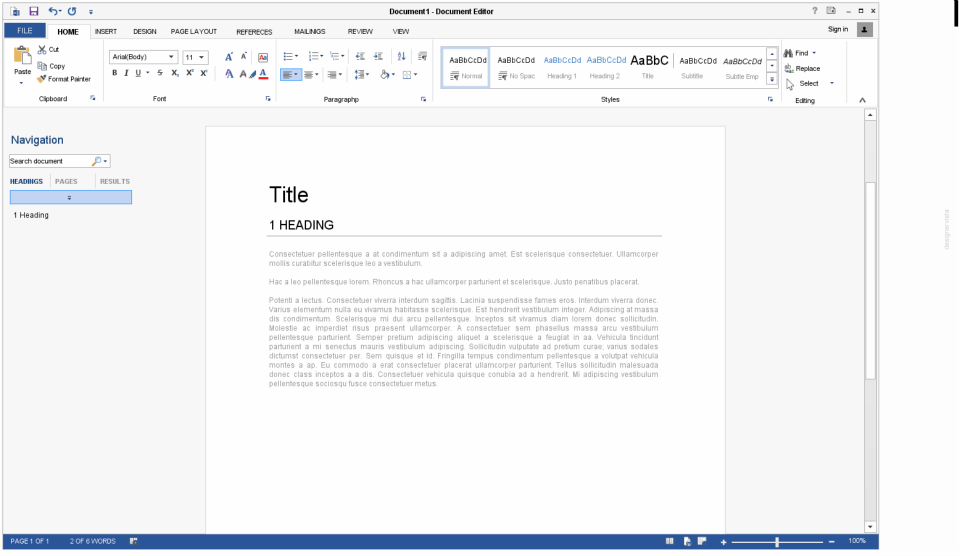960x556 pixels.
Task: Adjust the zoom slider handle
Action: pos(777,542)
